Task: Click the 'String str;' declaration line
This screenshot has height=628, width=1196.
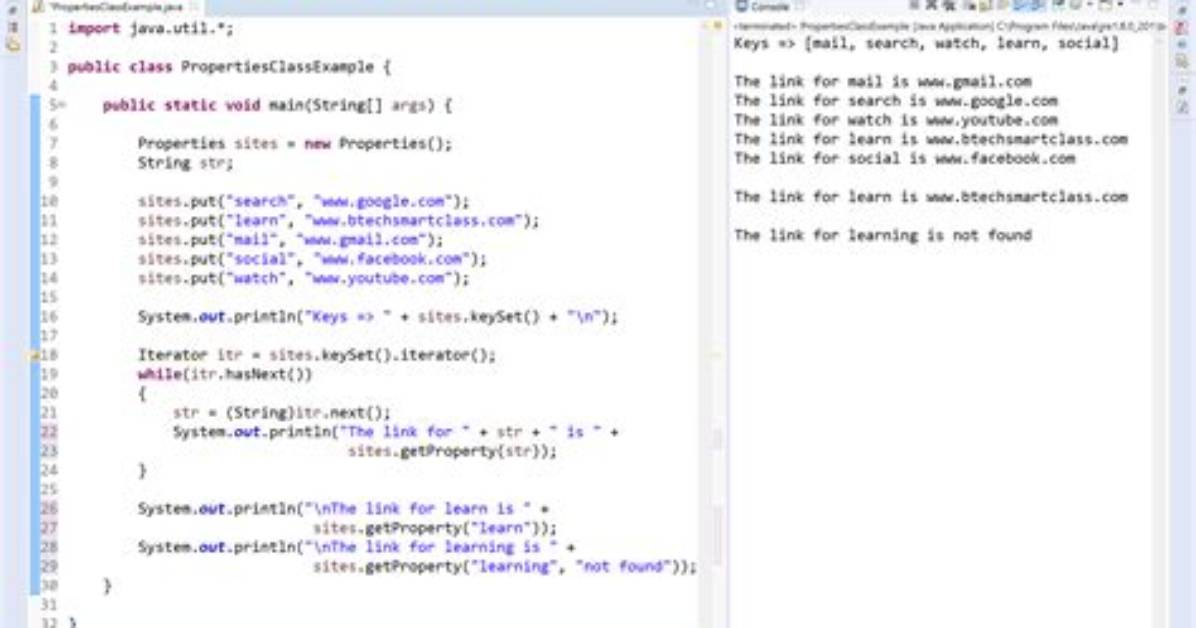Action: click(x=185, y=163)
